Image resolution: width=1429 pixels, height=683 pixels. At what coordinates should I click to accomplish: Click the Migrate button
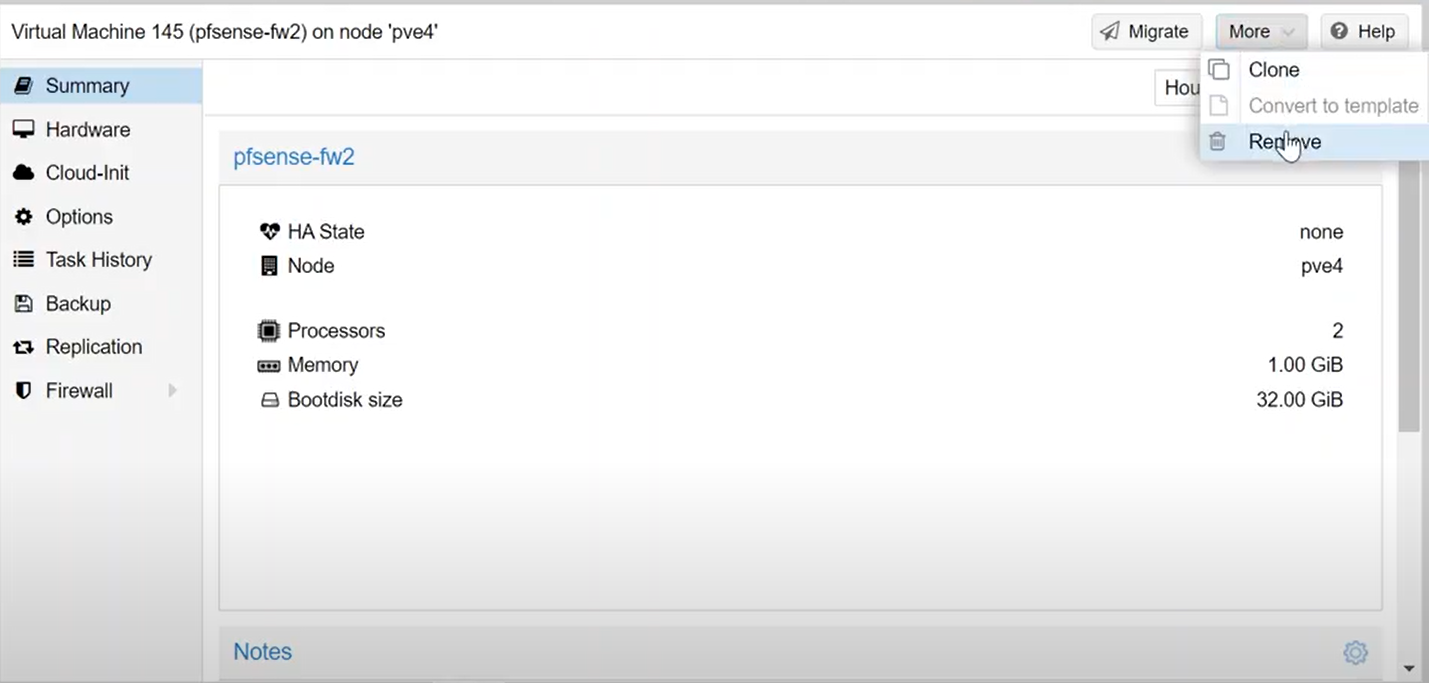[x=1146, y=32]
